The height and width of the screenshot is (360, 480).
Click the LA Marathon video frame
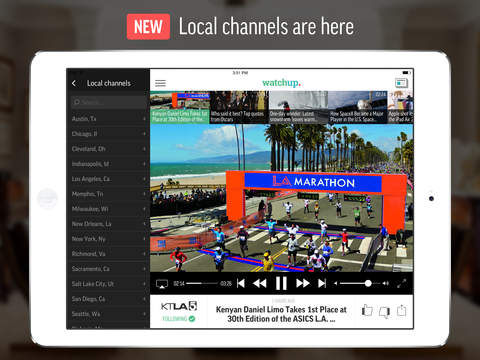coord(281,198)
